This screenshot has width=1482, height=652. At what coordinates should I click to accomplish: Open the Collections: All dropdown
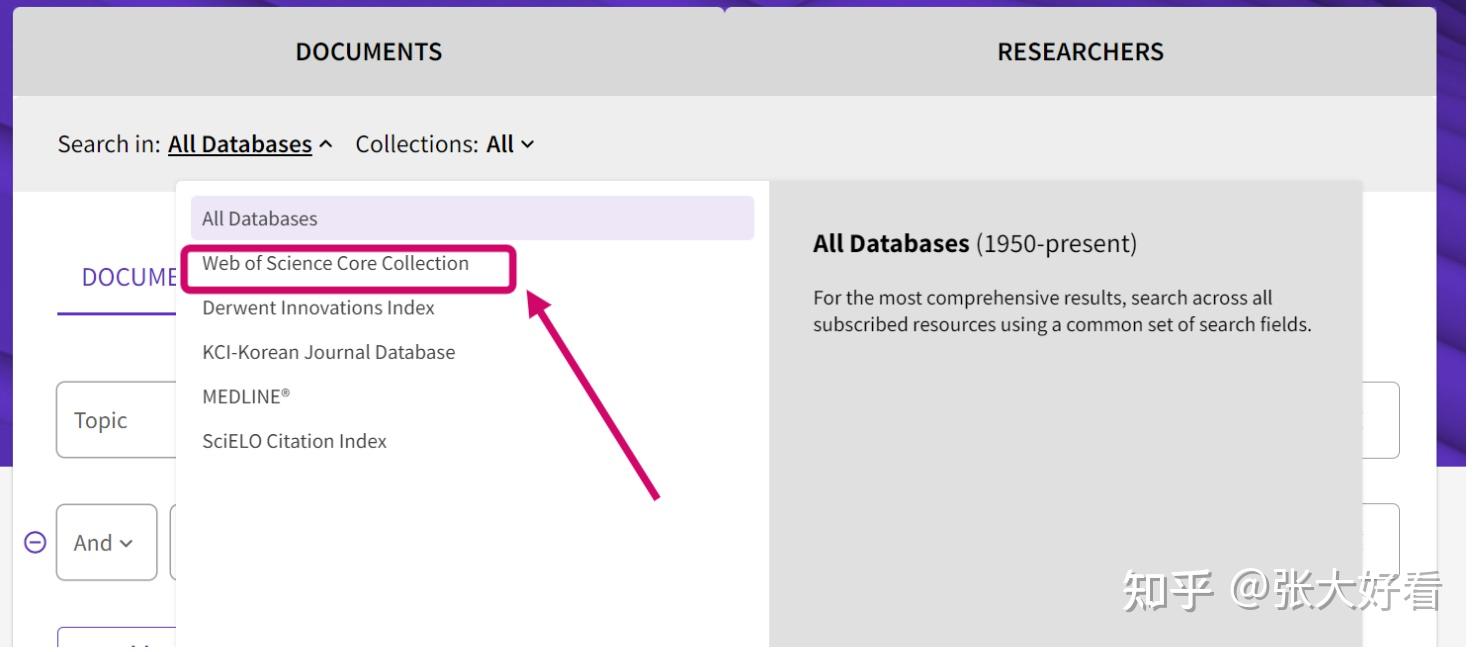pyautogui.click(x=510, y=144)
